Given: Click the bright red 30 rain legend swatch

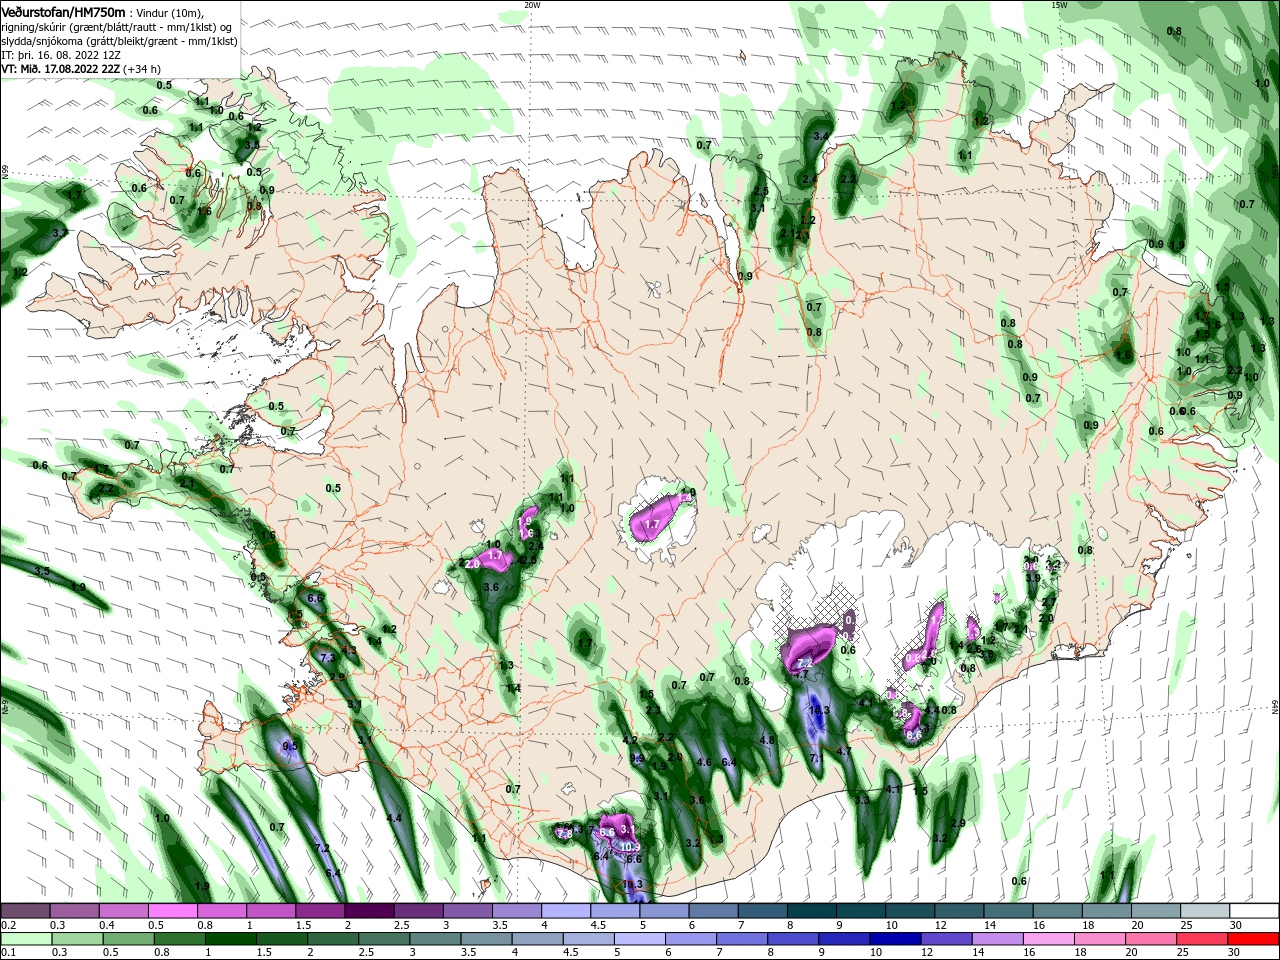Looking at the screenshot, I should (x=1253, y=939).
